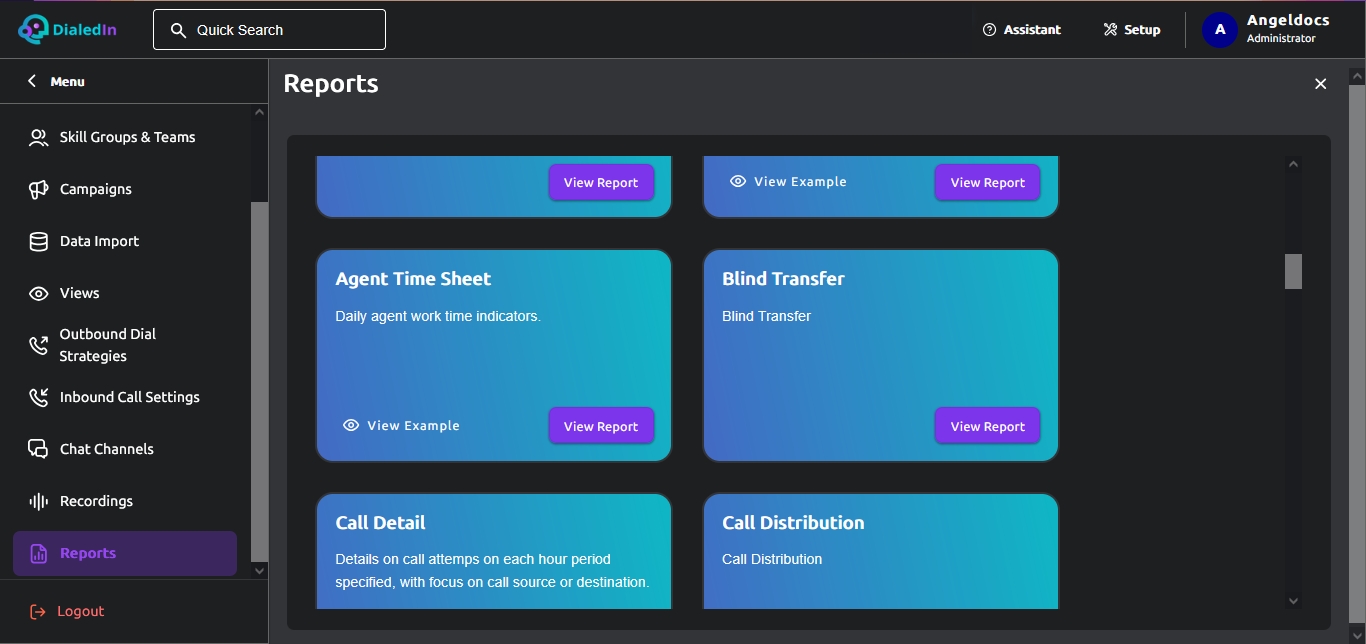Image resolution: width=1366 pixels, height=644 pixels.
Task: Click the Skill Groups people icon
Action: [38, 138]
